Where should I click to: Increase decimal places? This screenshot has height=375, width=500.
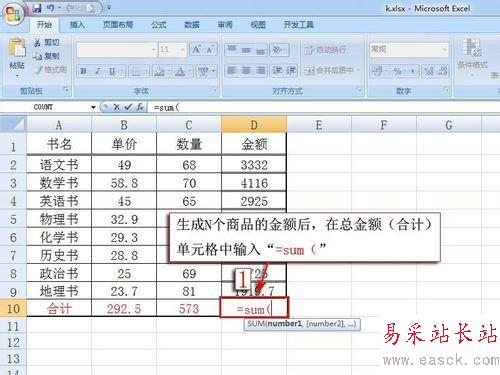click(x=429, y=71)
